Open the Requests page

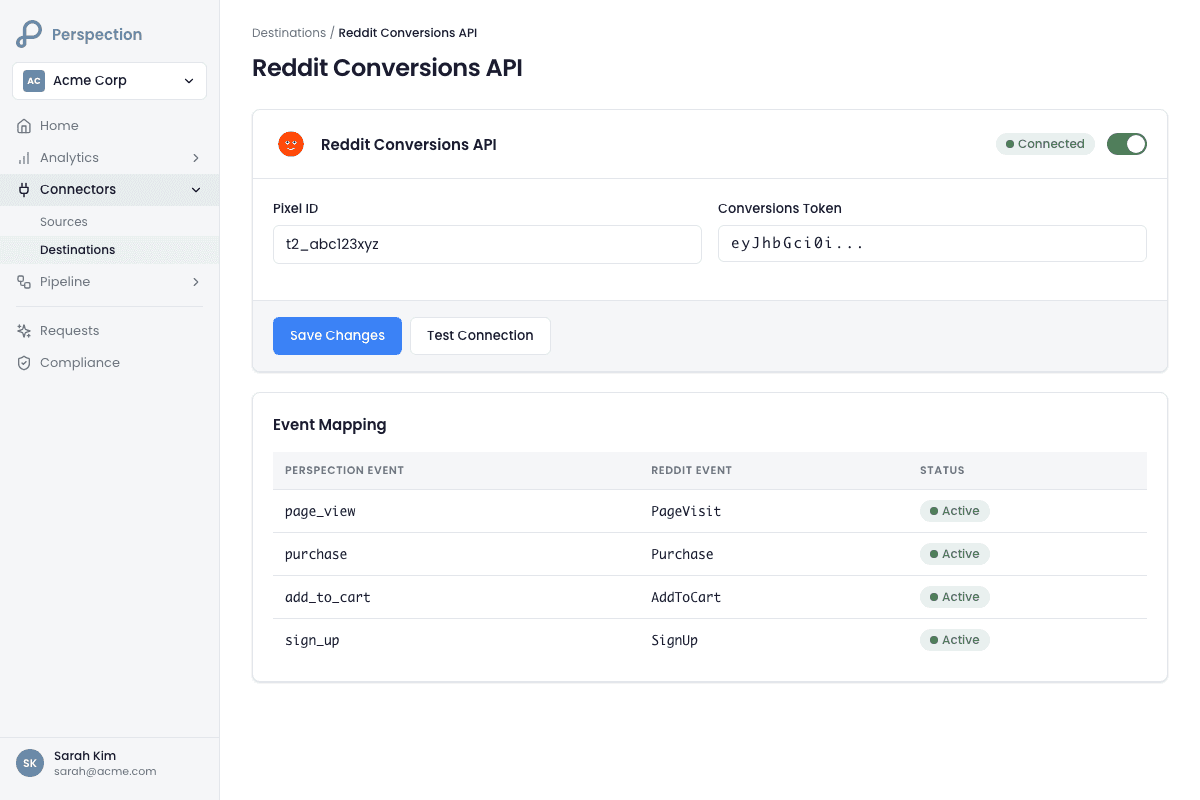point(109,331)
